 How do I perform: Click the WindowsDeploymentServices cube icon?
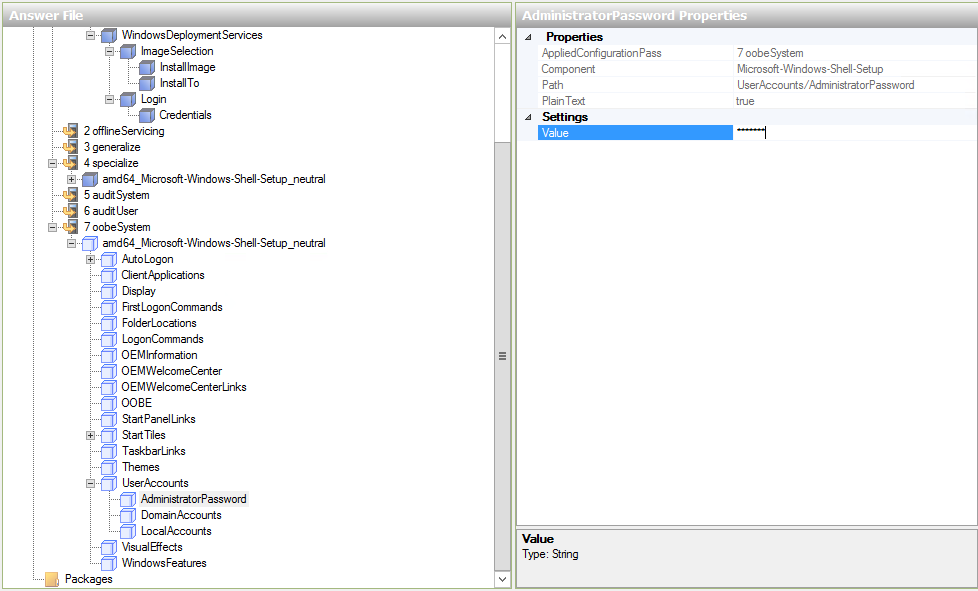(109, 36)
